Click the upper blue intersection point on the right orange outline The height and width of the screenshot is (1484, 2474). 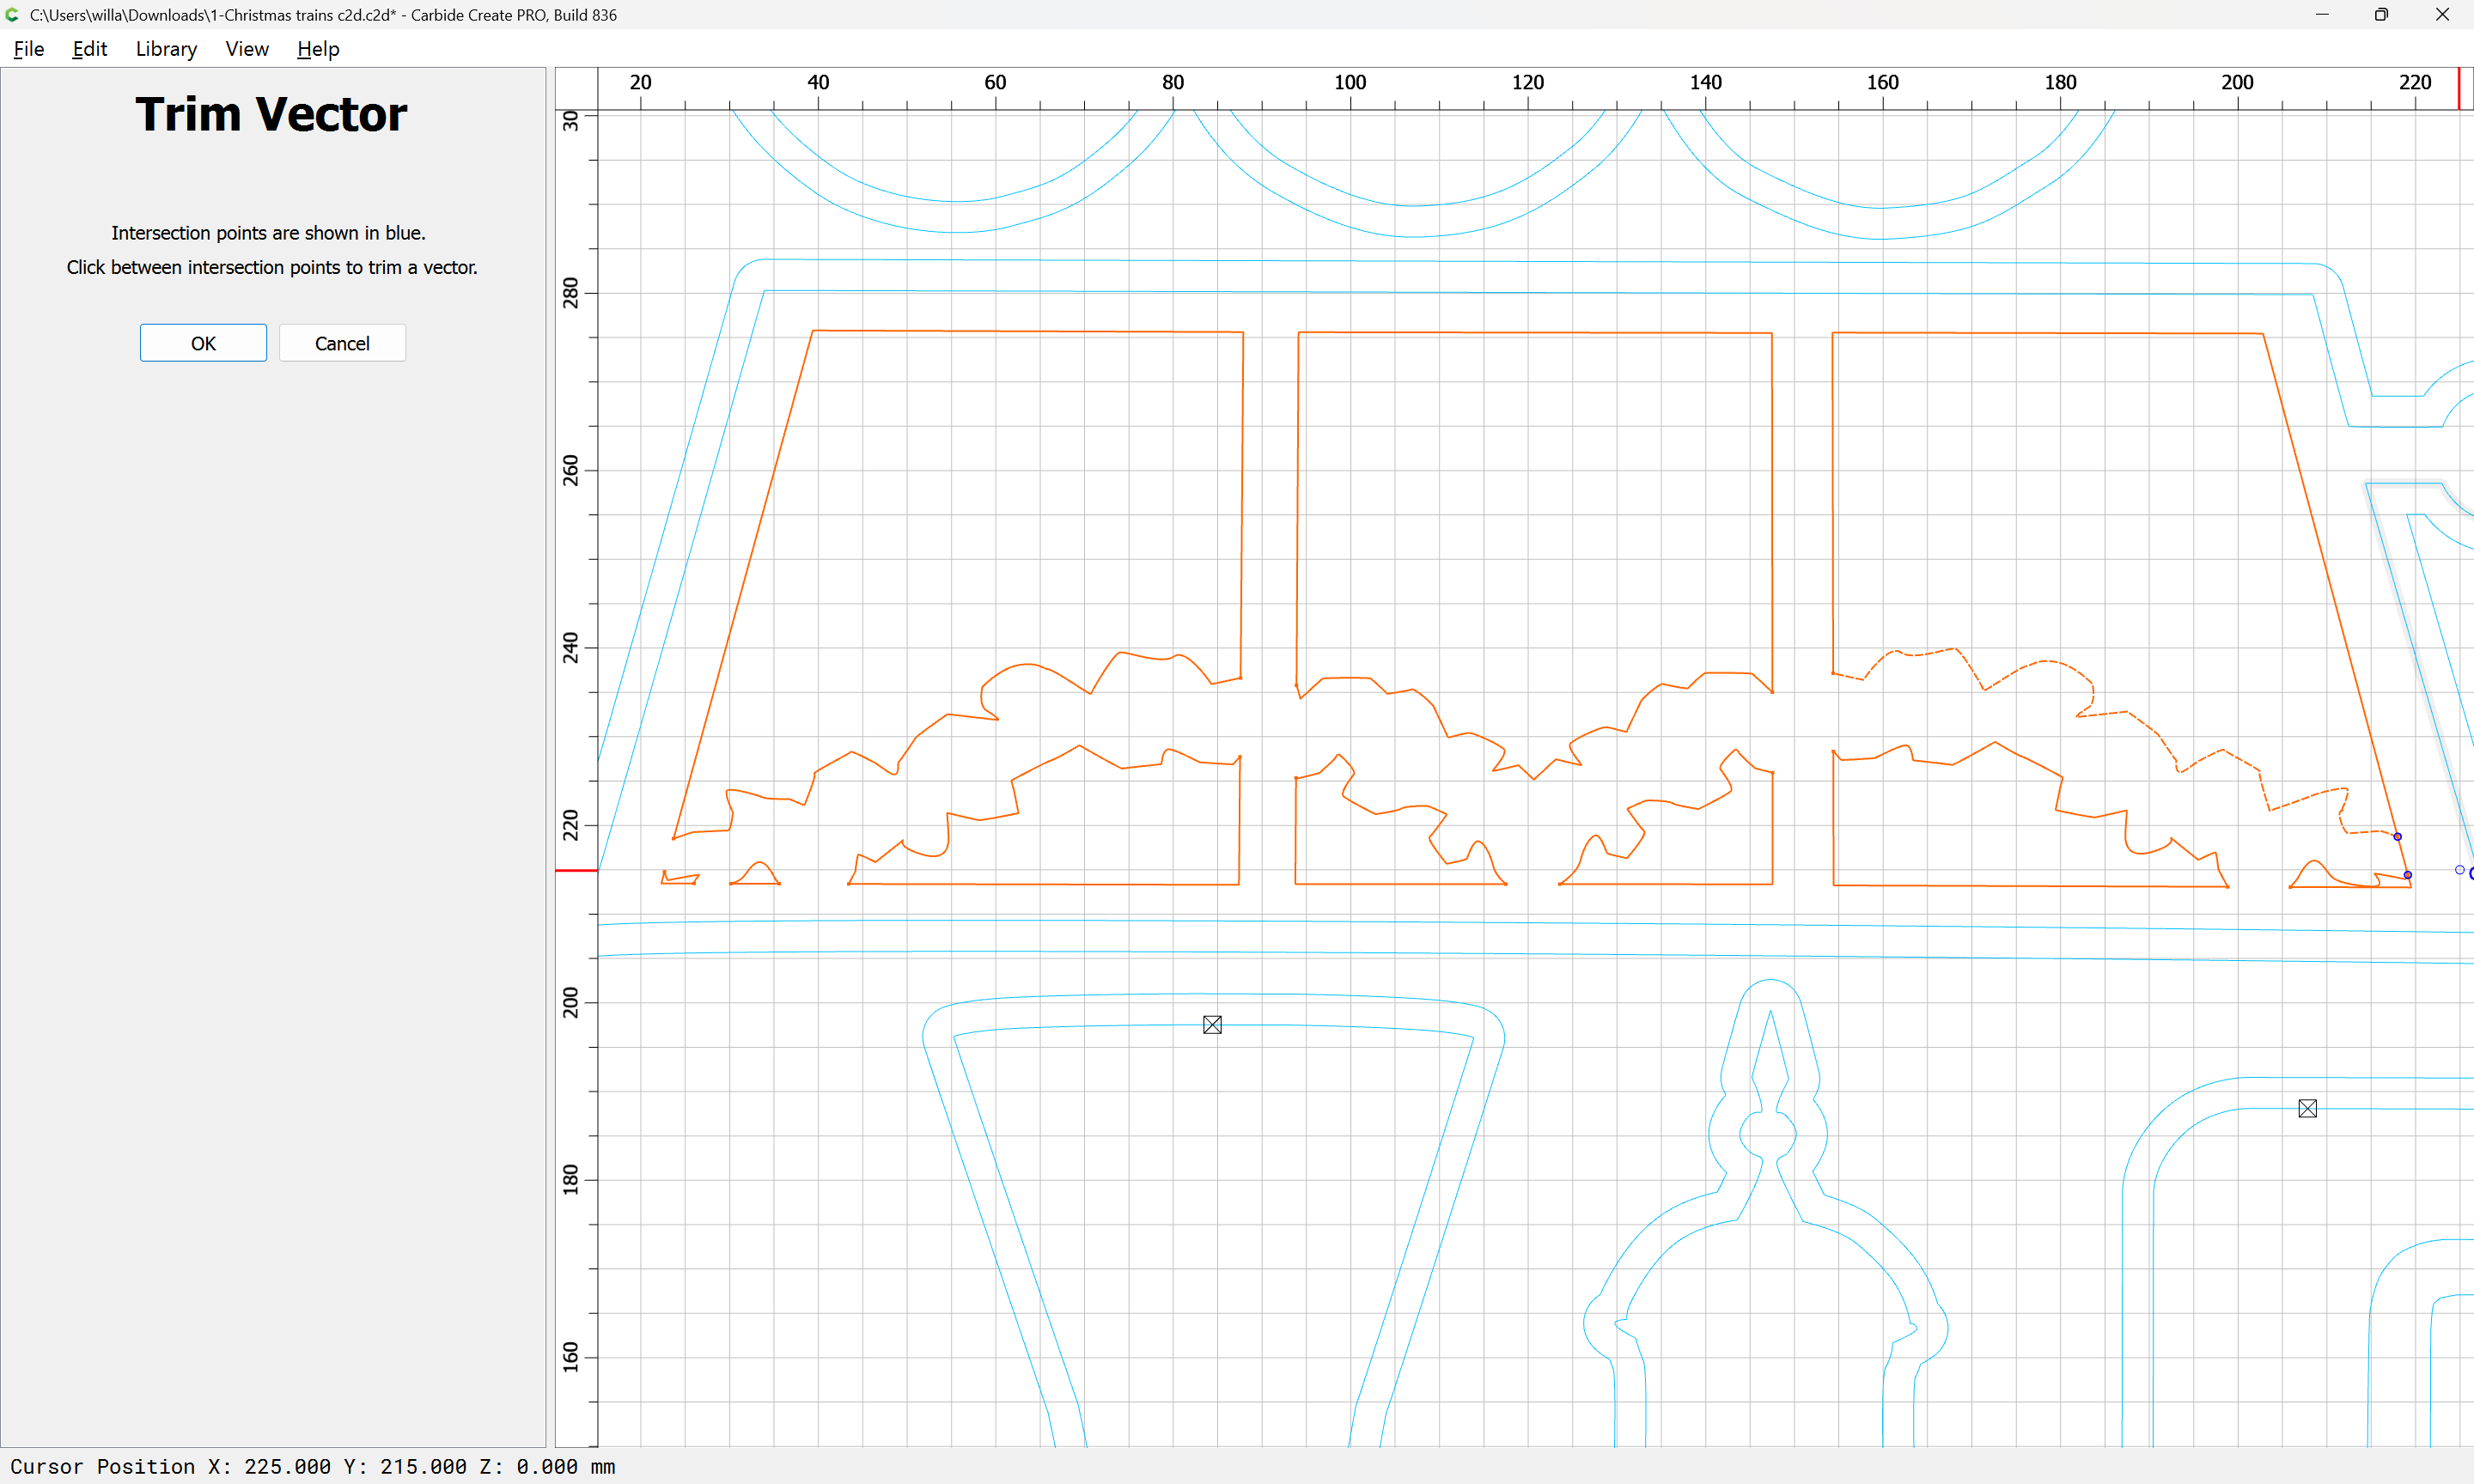pos(2397,837)
